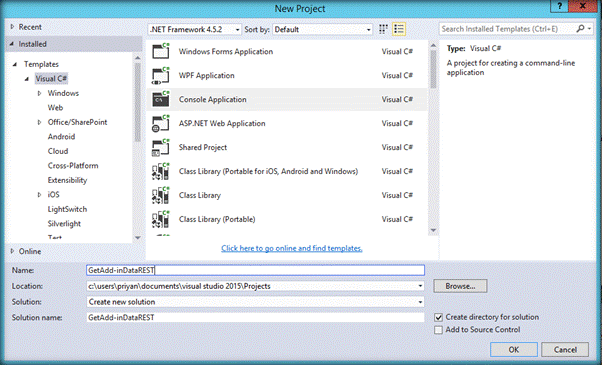Expand the Windows tree node arrow
Viewport: 602px width, 365px height.
click(39, 93)
